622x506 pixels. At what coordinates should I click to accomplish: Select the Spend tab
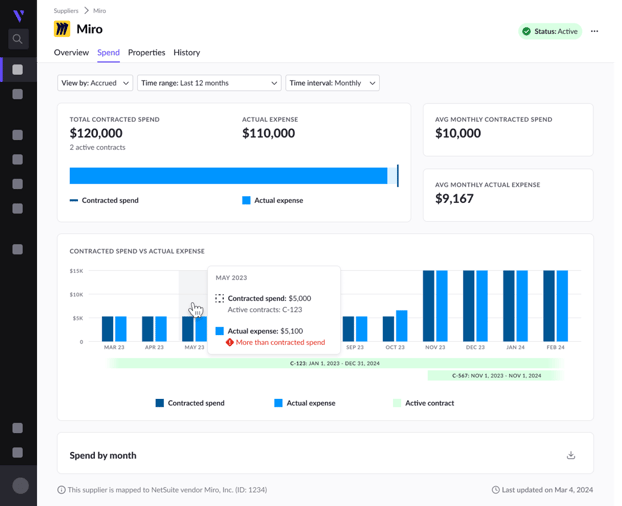[x=108, y=52]
